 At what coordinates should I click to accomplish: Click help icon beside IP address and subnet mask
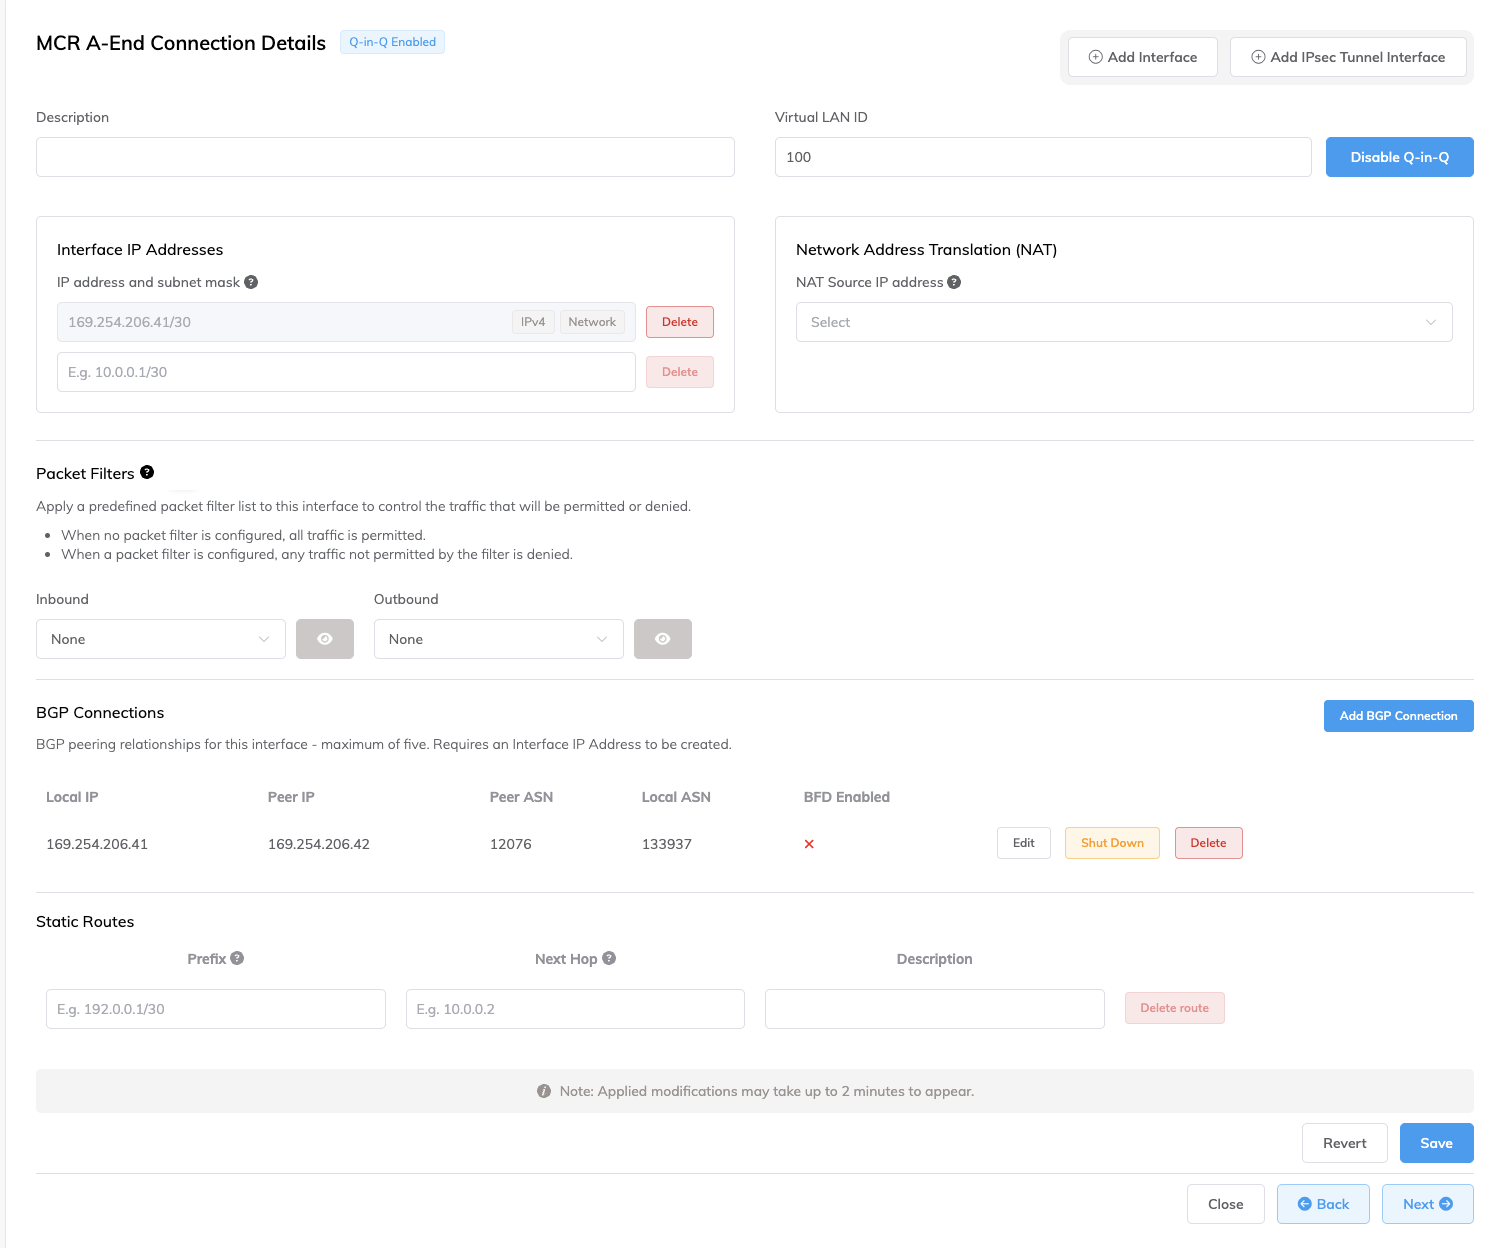click(x=251, y=282)
